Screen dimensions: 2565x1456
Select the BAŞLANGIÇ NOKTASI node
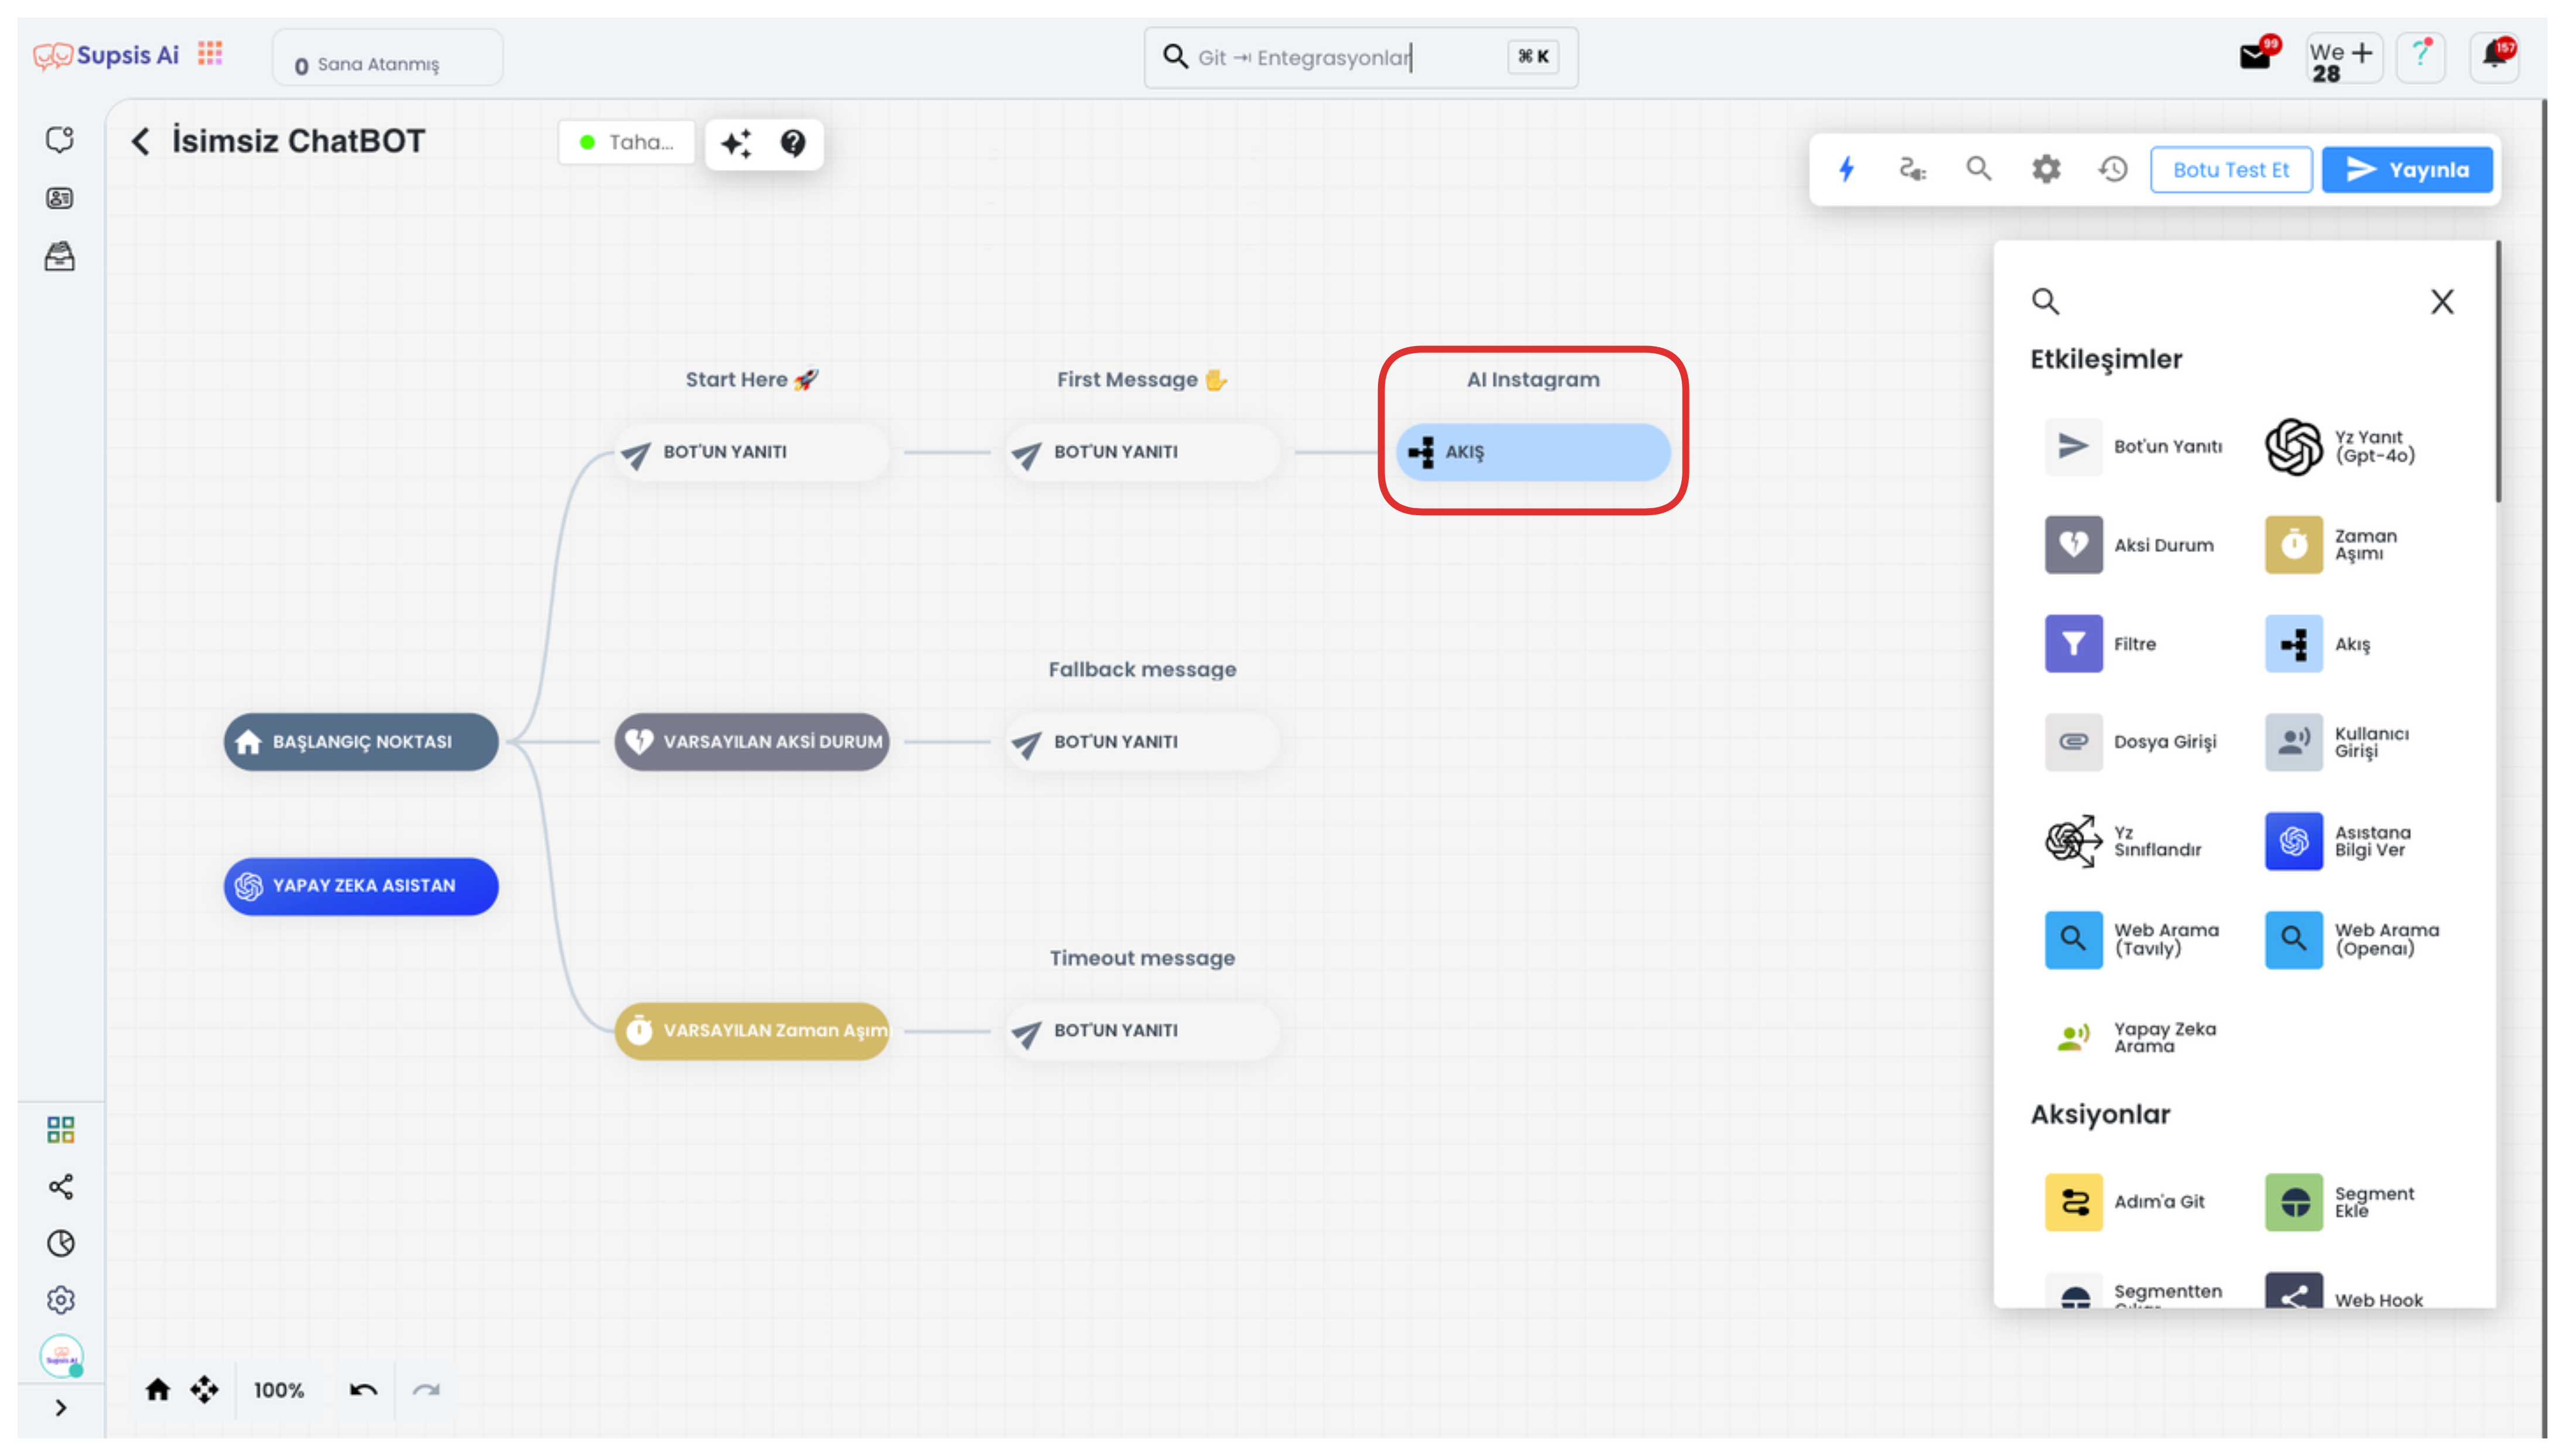click(361, 742)
